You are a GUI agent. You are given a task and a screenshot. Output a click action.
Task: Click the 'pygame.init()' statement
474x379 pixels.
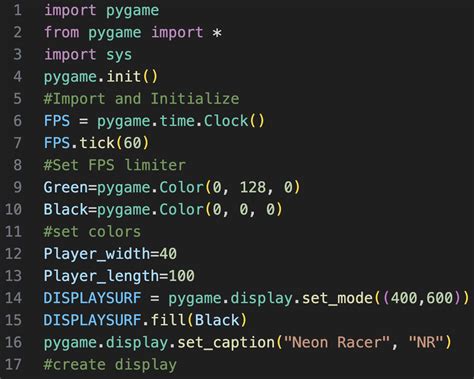click(x=101, y=77)
